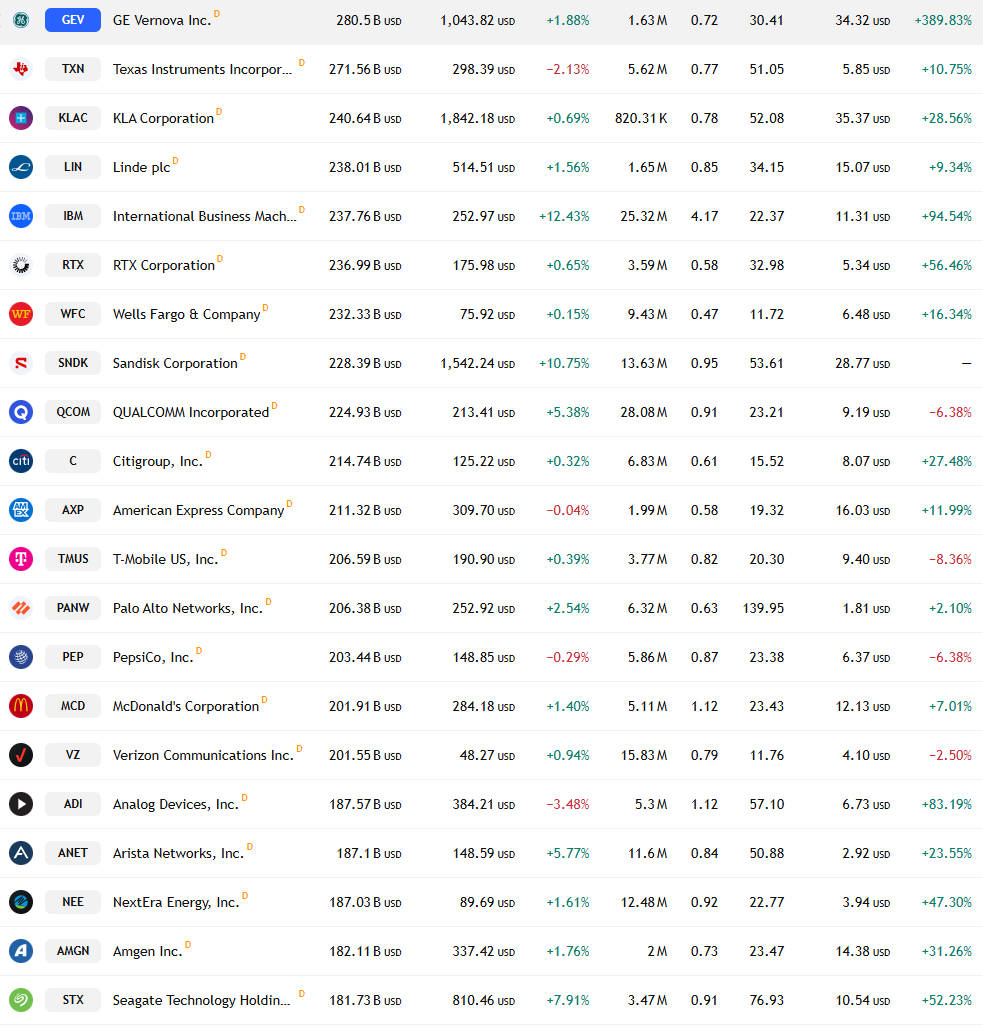983x1031 pixels.
Task: Click the Wells Fargo logo icon
Action: tap(21, 314)
